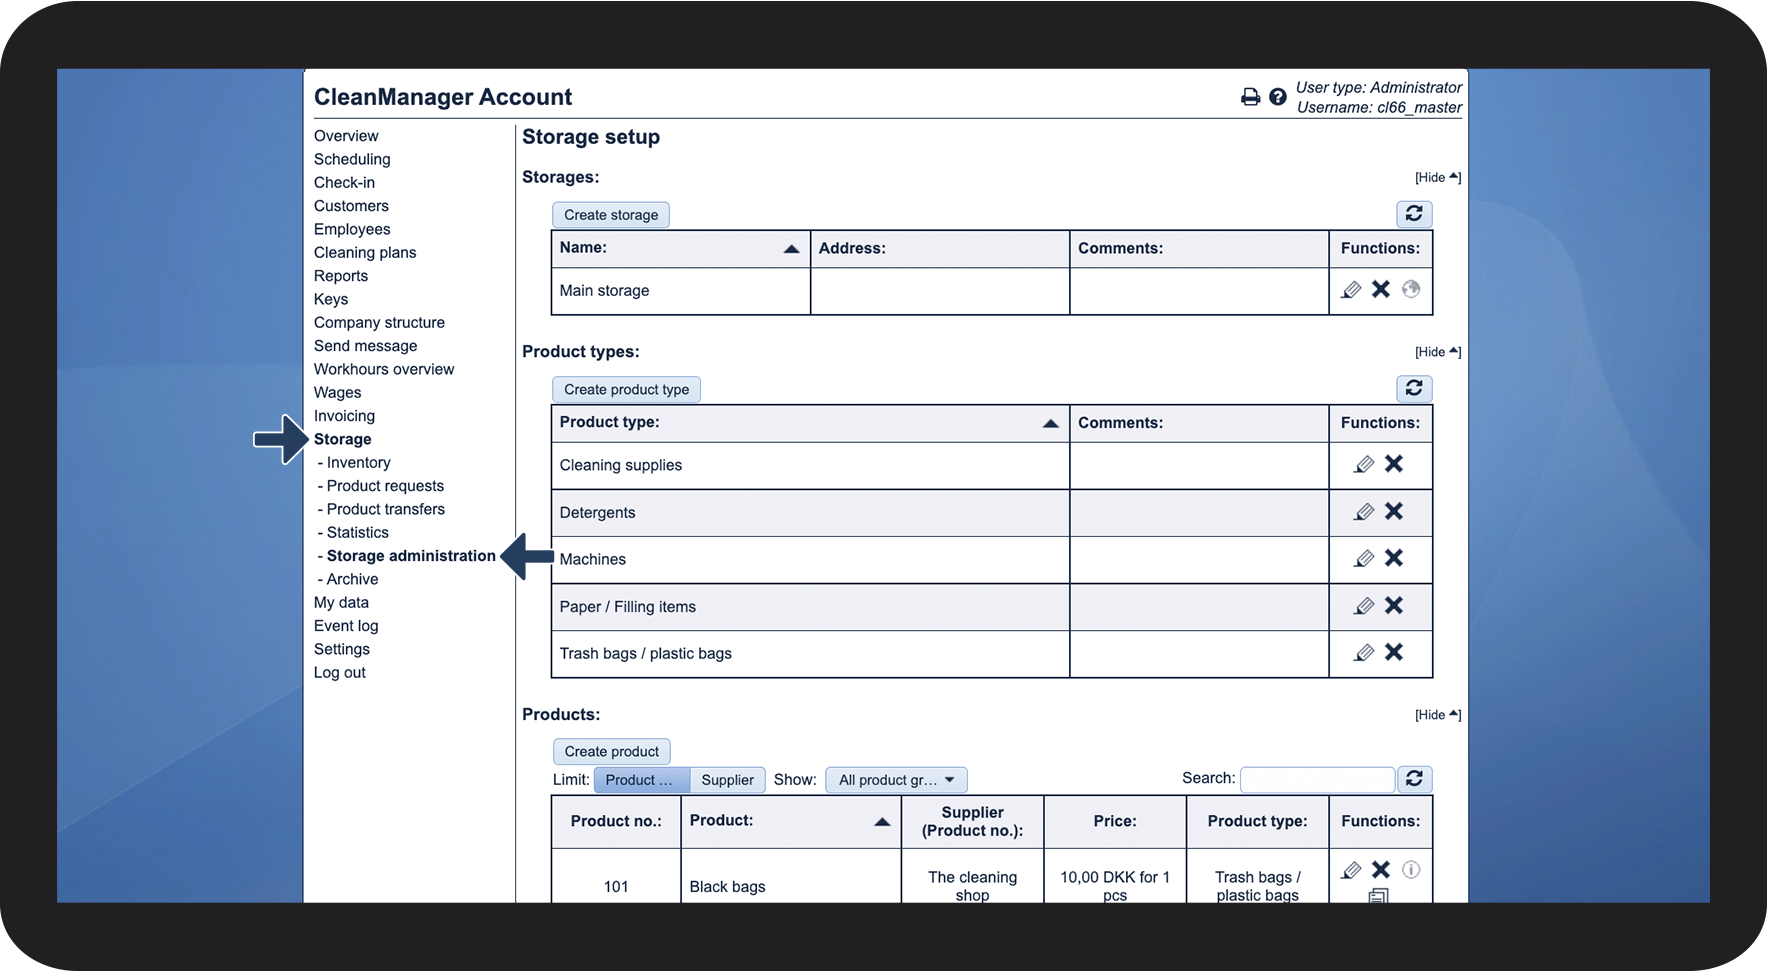
Task: View info icon for the Black bags product
Action: click(1411, 869)
